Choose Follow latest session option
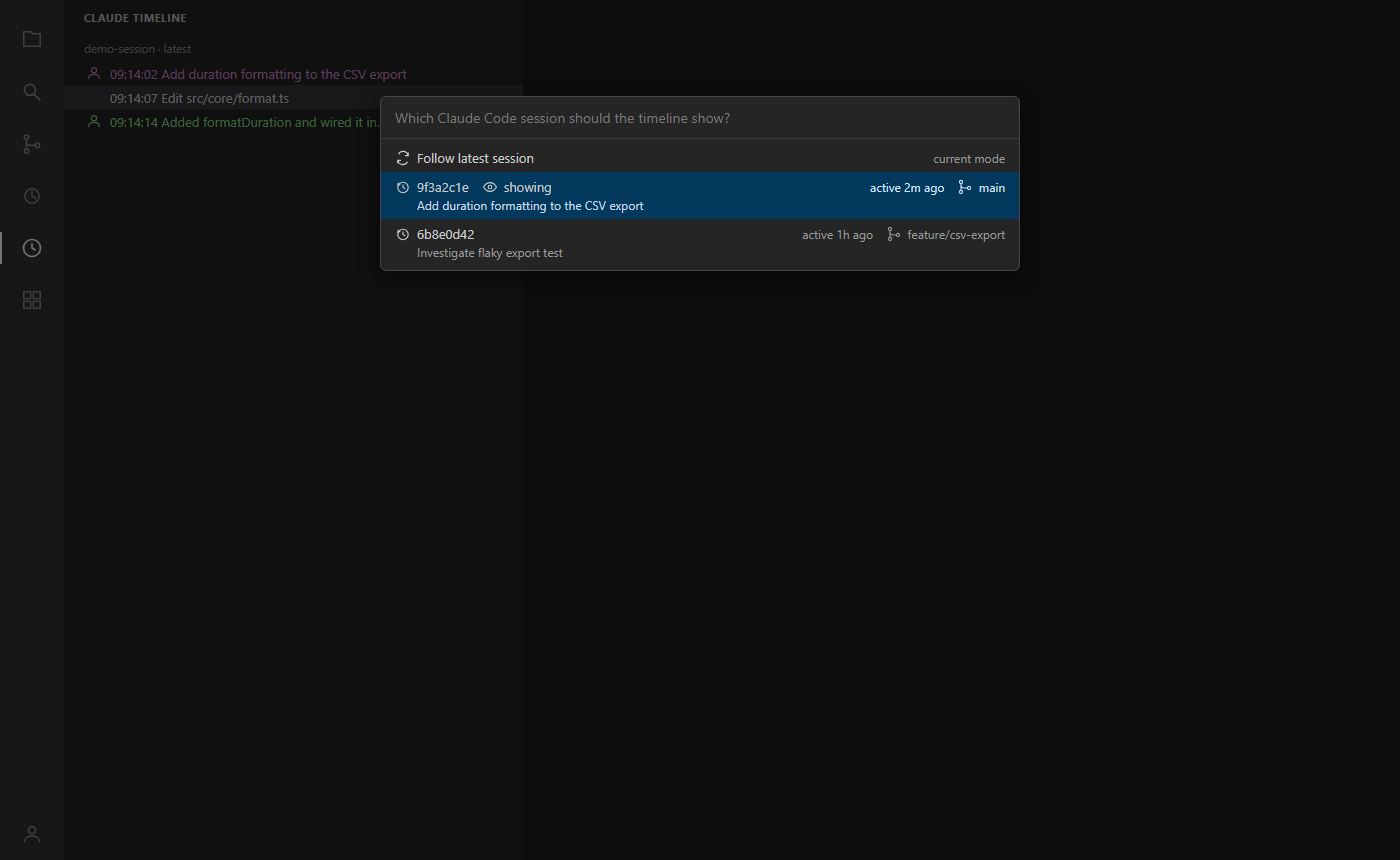1400x860 pixels. (700, 158)
